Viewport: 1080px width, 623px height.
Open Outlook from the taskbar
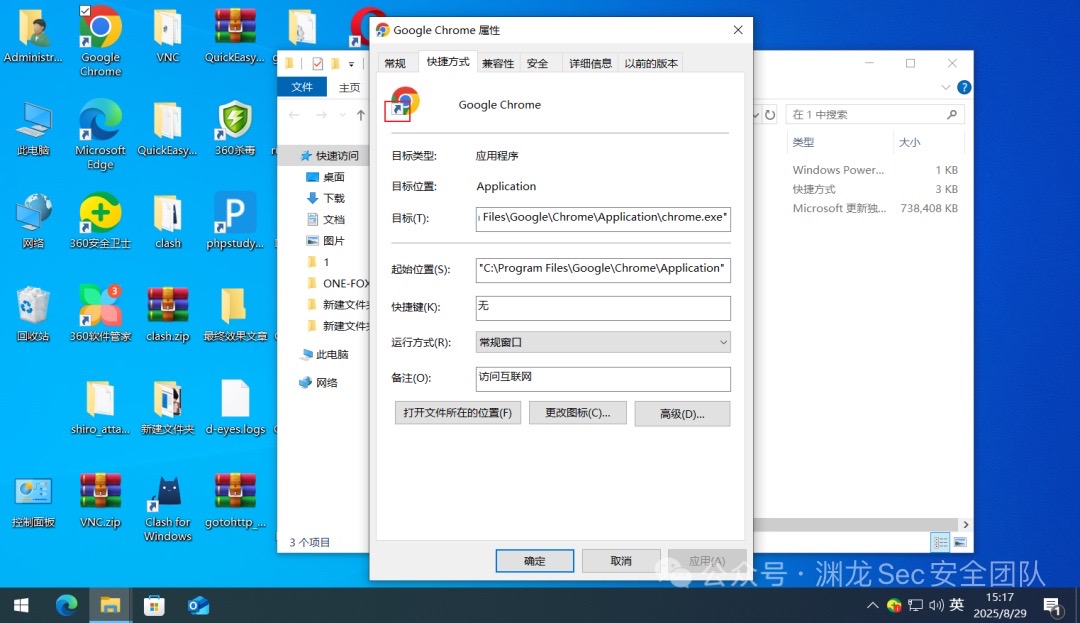pos(198,605)
